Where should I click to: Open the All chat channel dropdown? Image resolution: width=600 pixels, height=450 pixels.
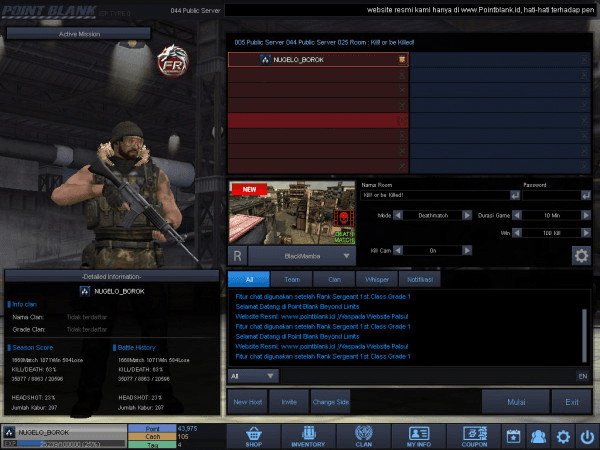click(x=253, y=376)
